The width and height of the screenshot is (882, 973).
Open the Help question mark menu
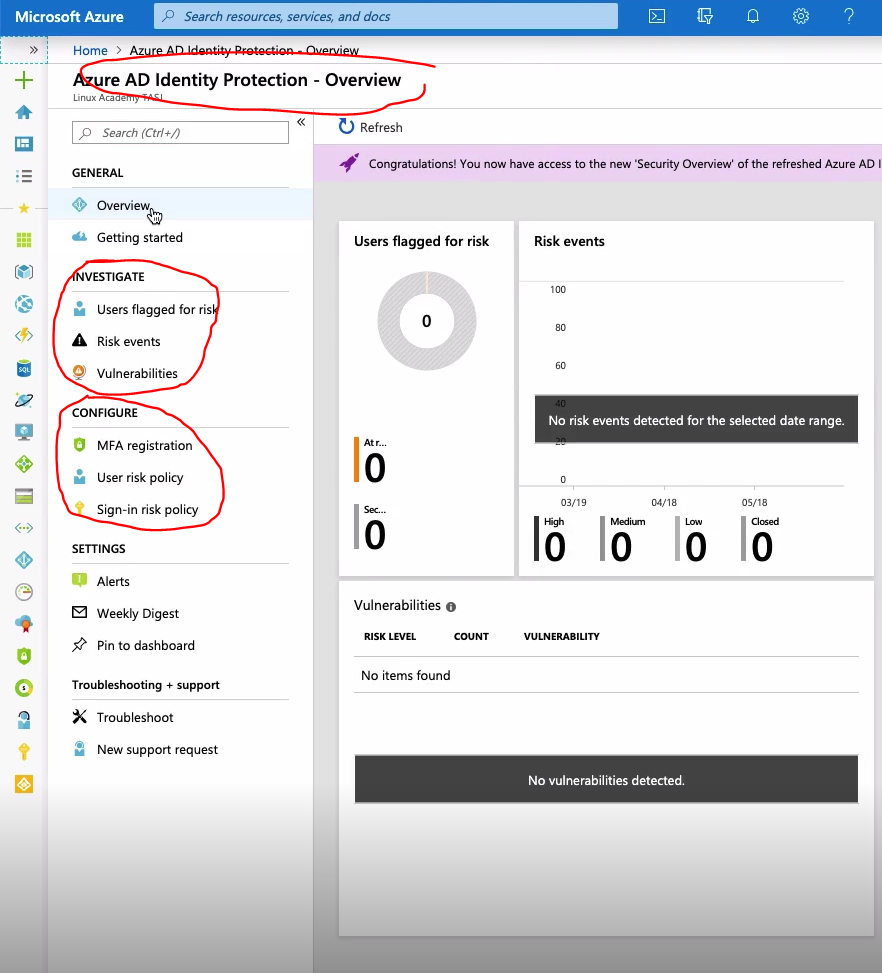pyautogui.click(x=849, y=16)
